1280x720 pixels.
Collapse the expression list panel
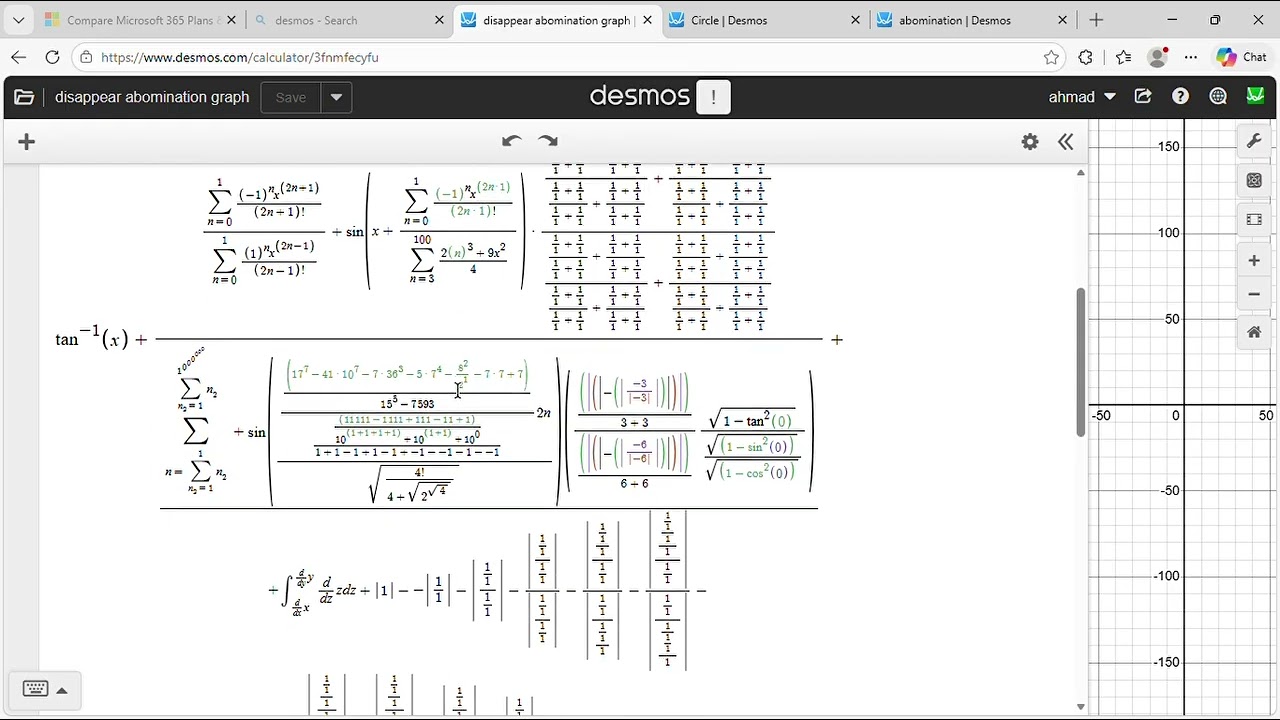[1066, 142]
